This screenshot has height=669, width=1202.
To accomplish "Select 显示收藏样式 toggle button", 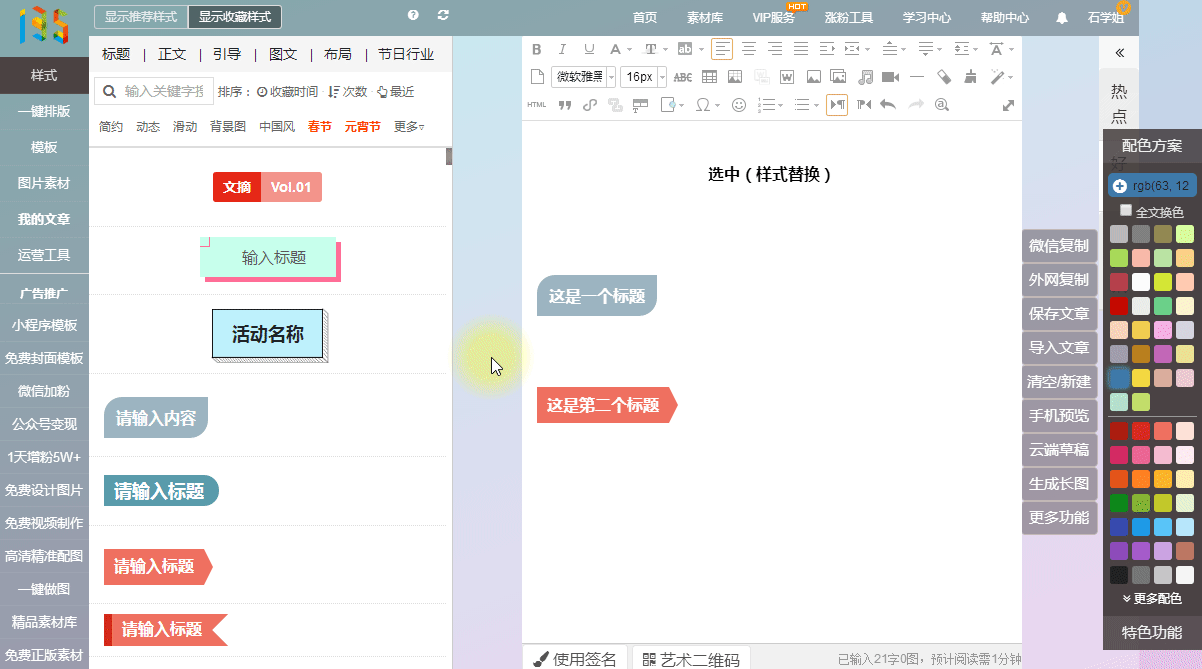I will [235, 17].
